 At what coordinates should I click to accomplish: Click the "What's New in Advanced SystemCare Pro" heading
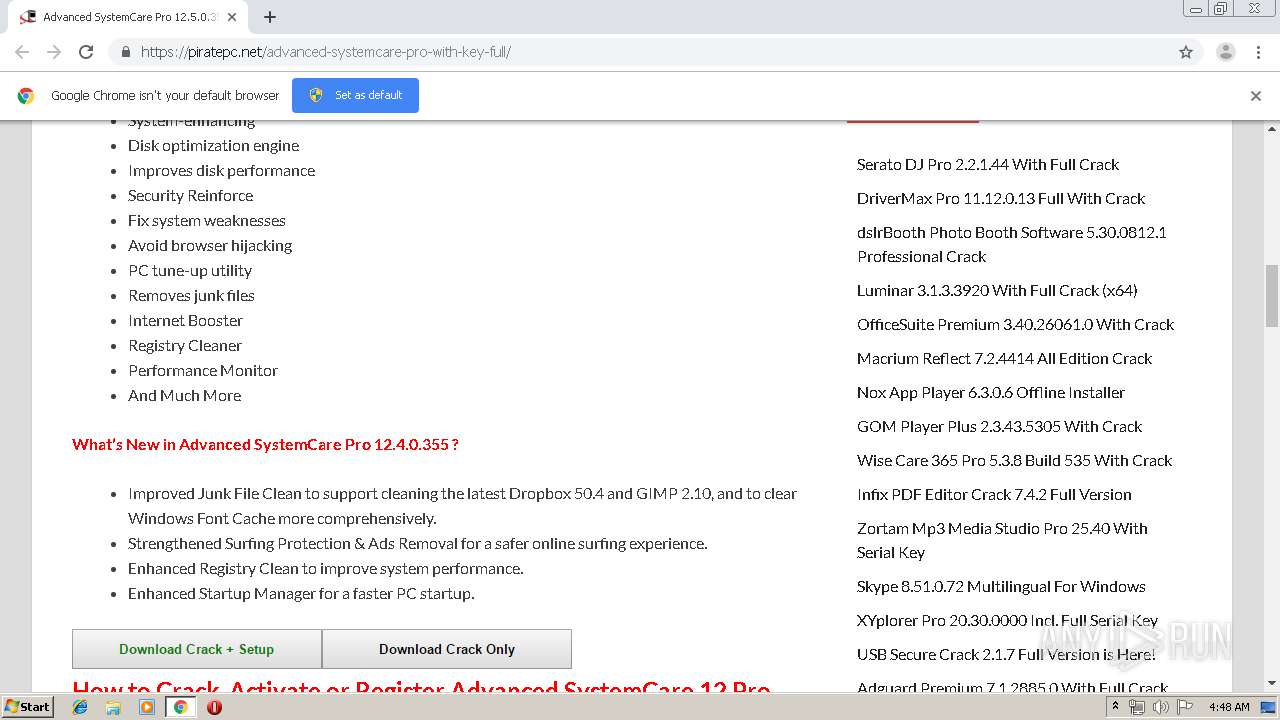(x=265, y=445)
